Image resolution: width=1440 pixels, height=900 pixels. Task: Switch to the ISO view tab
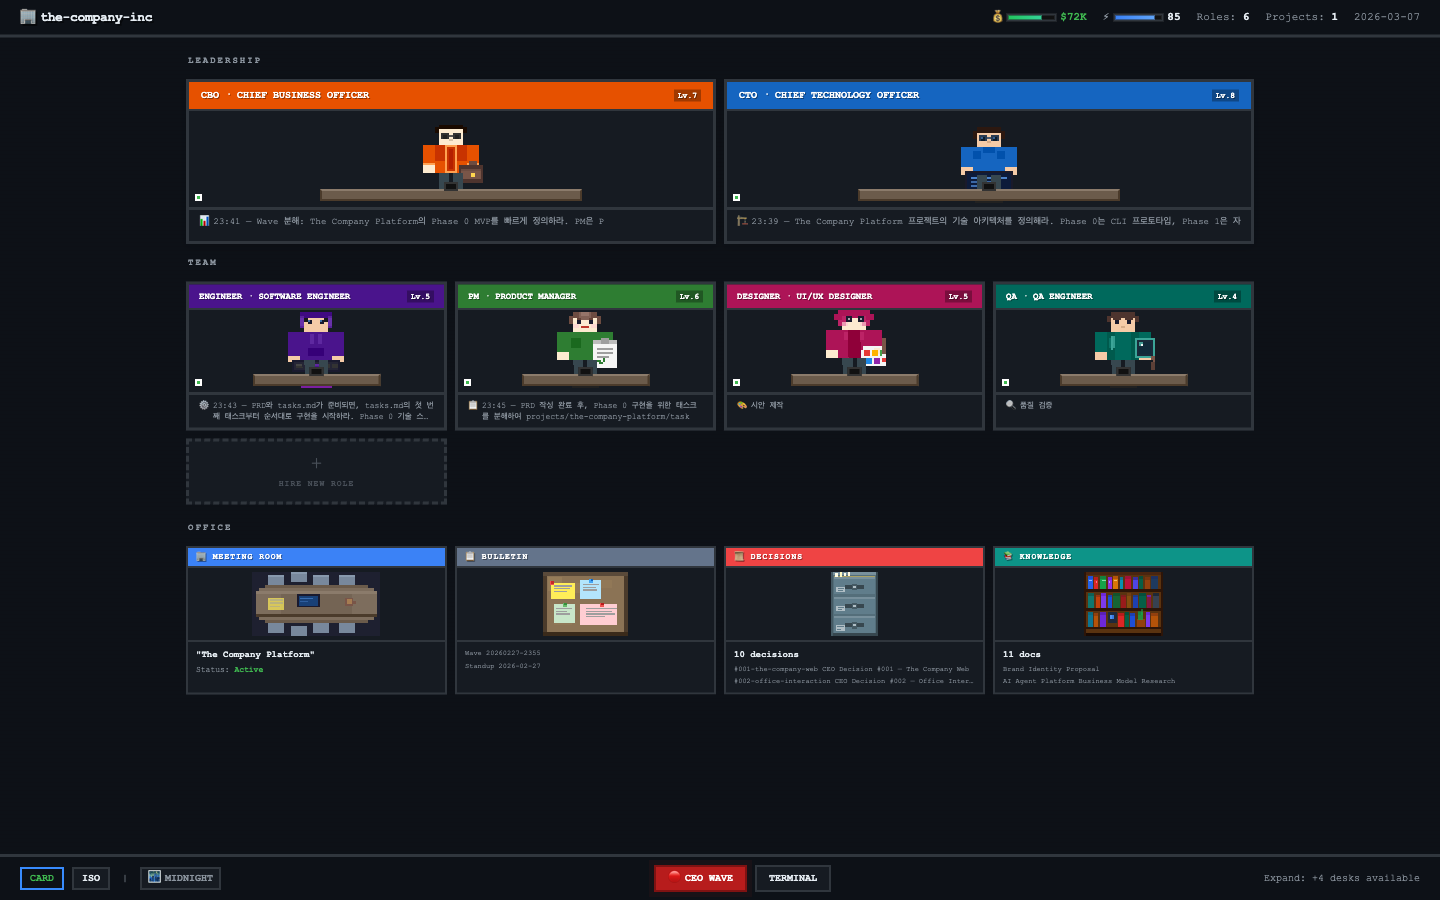coord(90,878)
